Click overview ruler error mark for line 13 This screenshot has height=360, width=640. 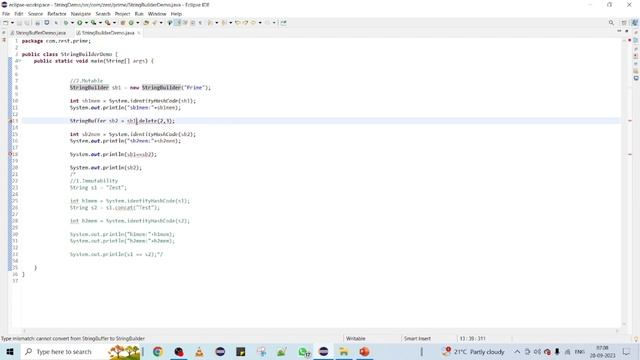tap(630, 120)
